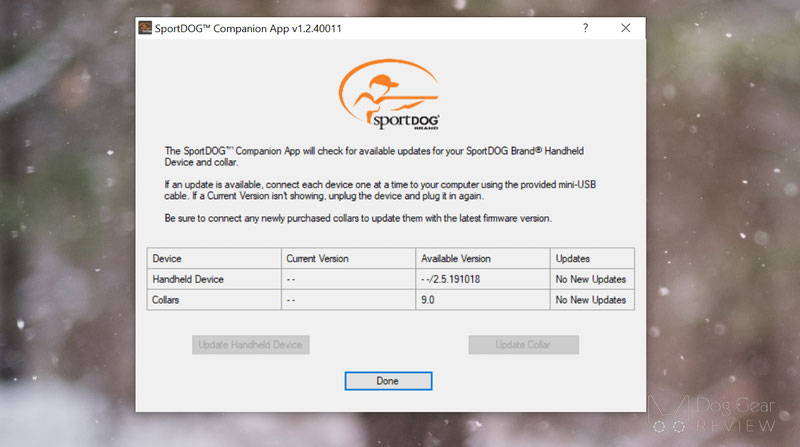
Task: Click No New Updates in Handheld Device row
Action: (x=592, y=279)
